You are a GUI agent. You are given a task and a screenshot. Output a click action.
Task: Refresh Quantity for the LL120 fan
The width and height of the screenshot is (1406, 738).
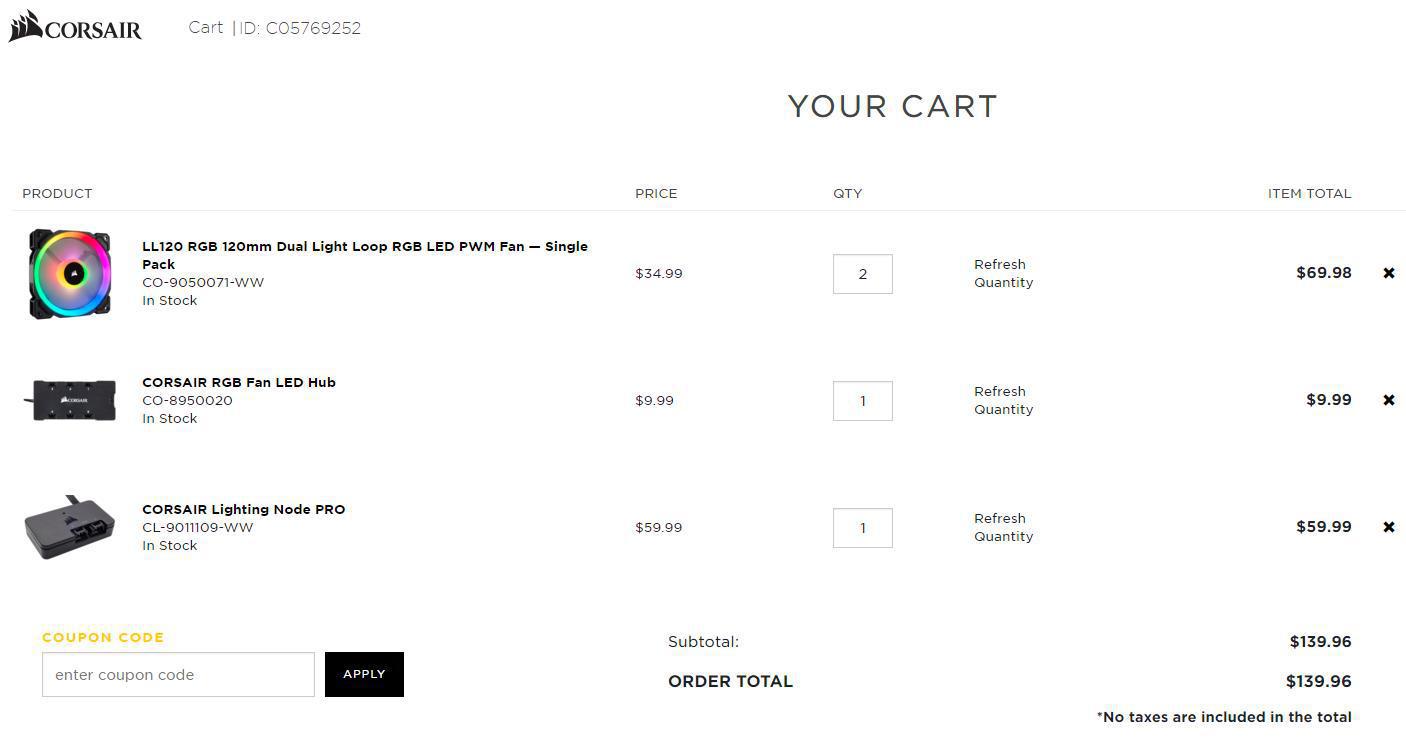(1003, 273)
